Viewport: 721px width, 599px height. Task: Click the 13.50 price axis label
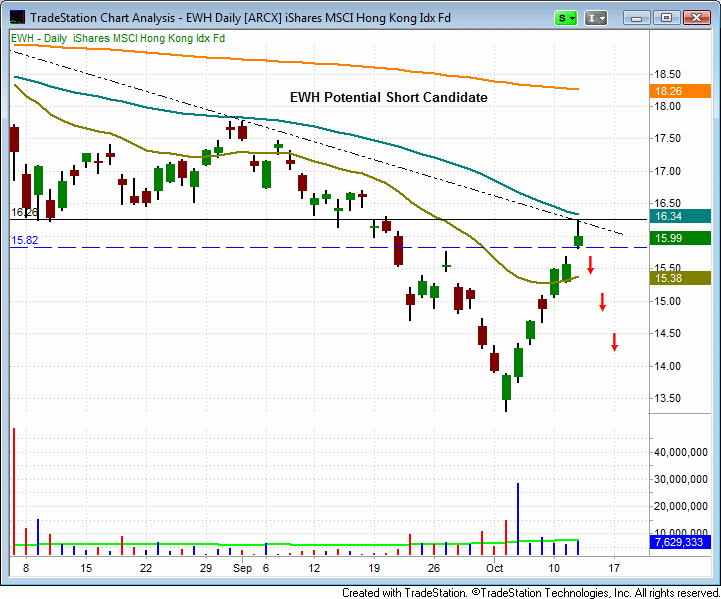(x=667, y=398)
